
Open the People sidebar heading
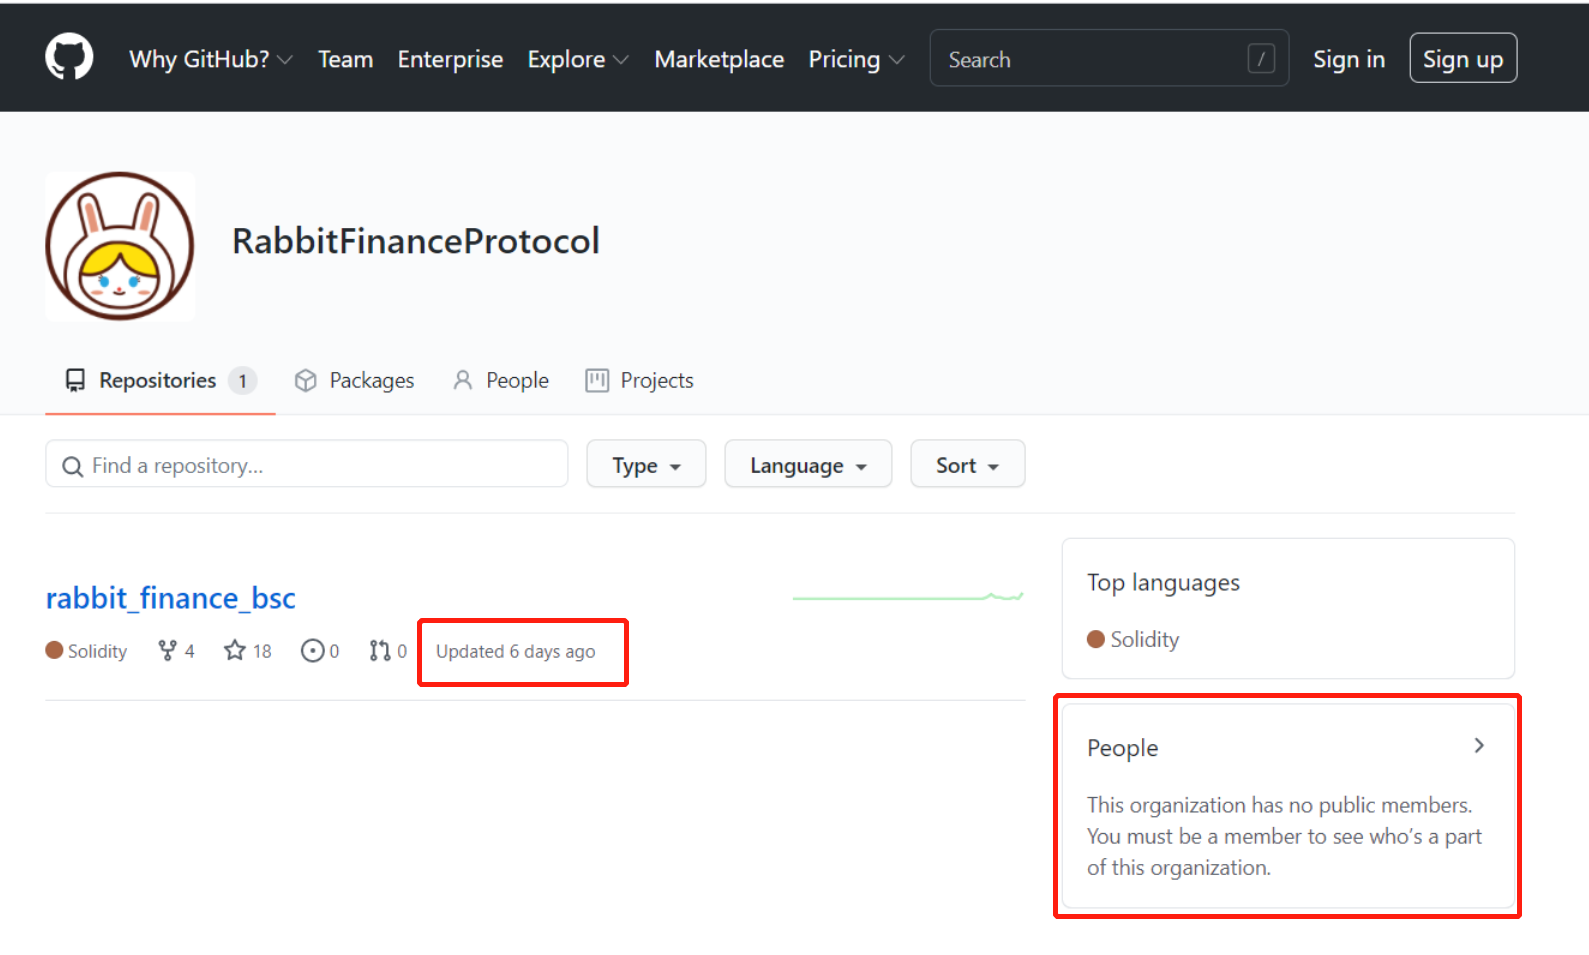pos(1122,748)
